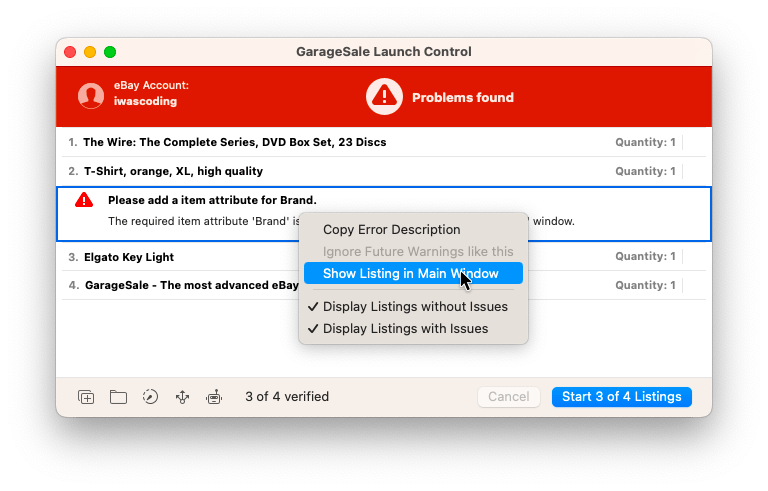Image resolution: width=768 pixels, height=491 pixels.
Task: Click the add listings icon in bottom toolbar
Action: click(x=86, y=397)
